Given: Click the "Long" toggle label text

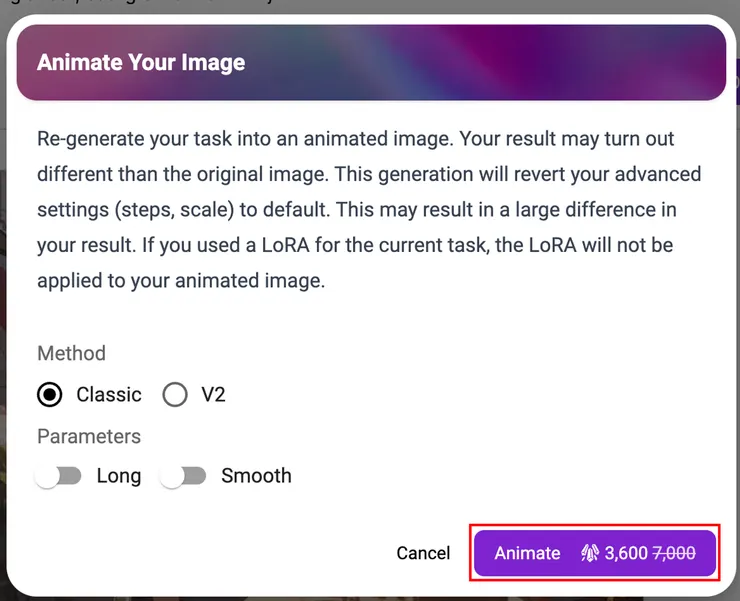Looking at the screenshot, I should coord(119,476).
